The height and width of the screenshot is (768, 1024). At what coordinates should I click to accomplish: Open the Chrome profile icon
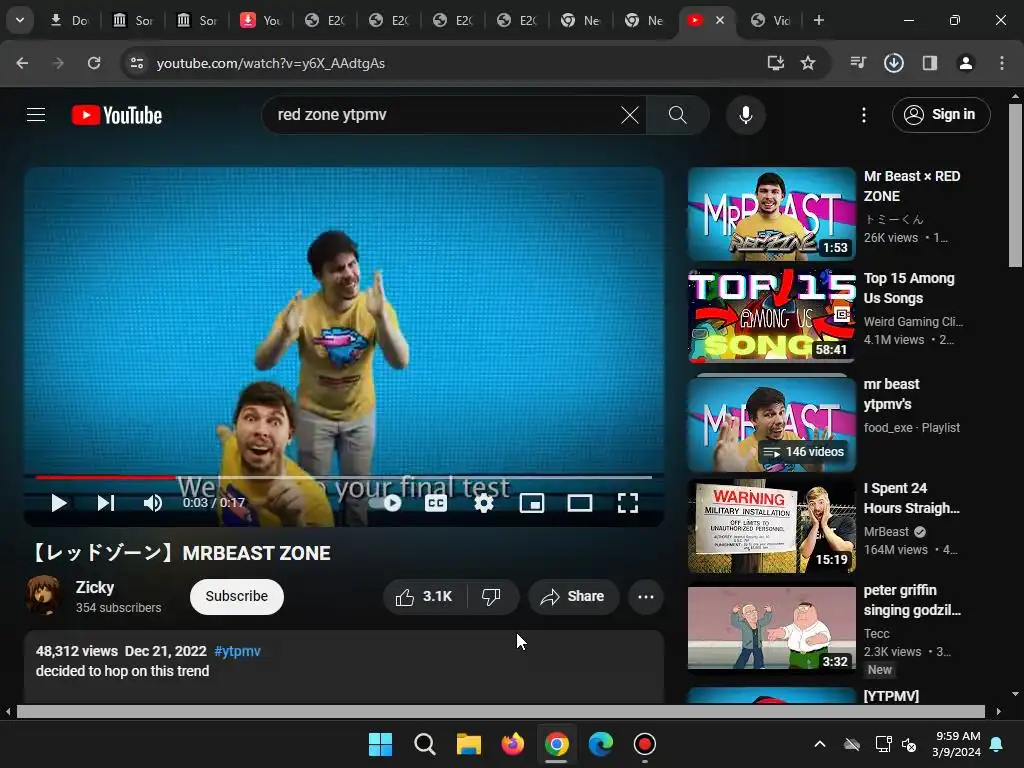(966, 63)
